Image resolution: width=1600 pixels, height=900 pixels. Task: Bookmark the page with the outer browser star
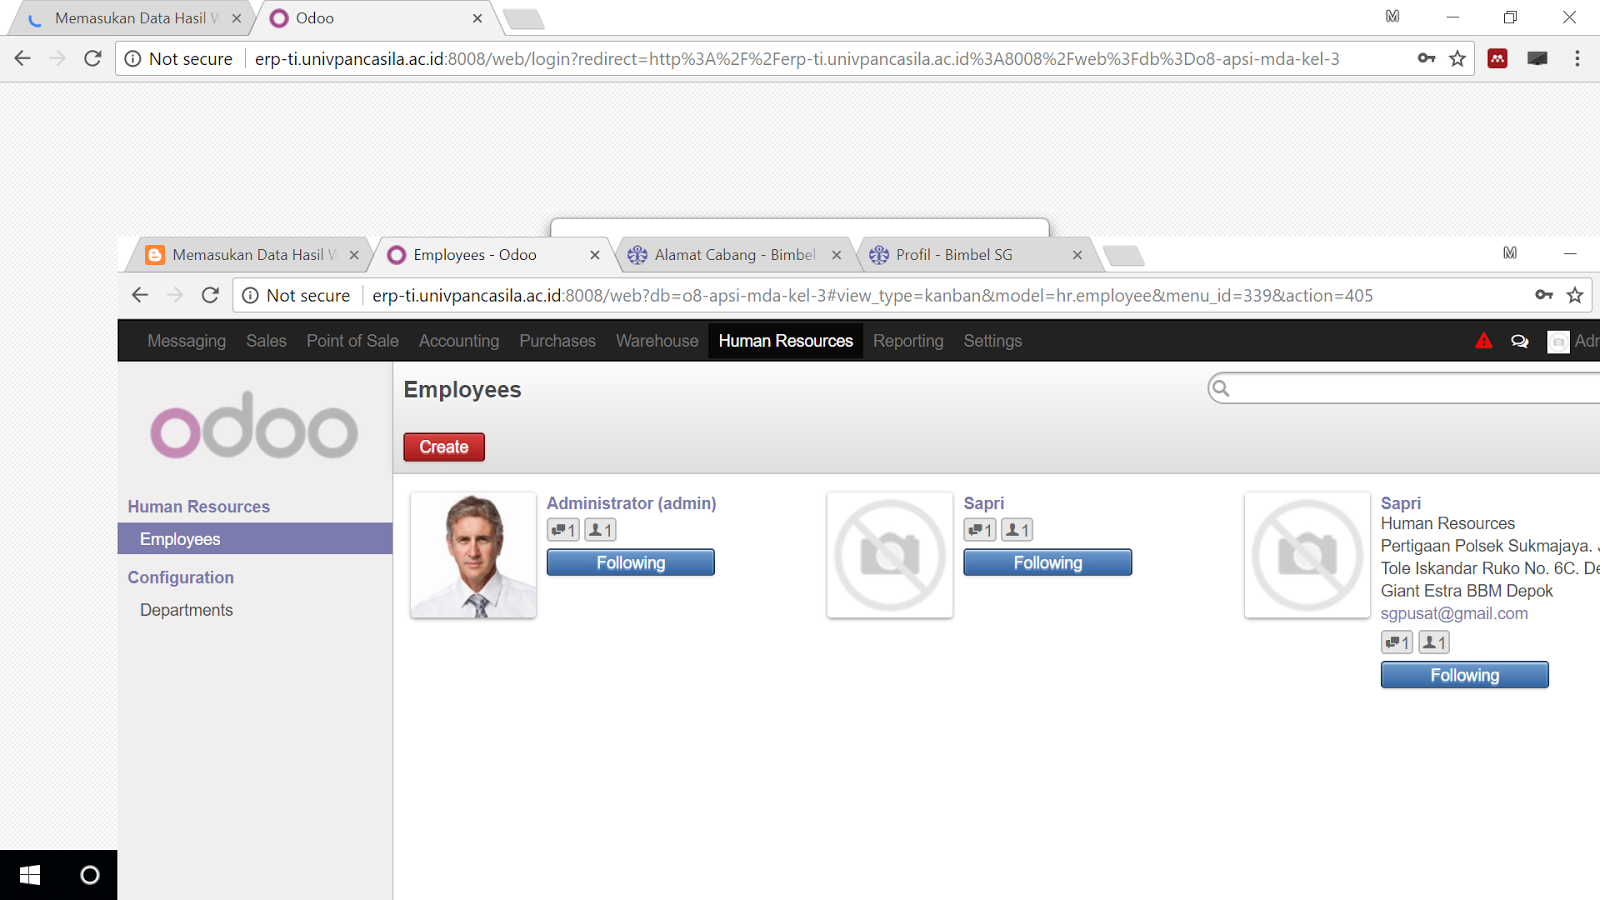click(x=1457, y=58)
